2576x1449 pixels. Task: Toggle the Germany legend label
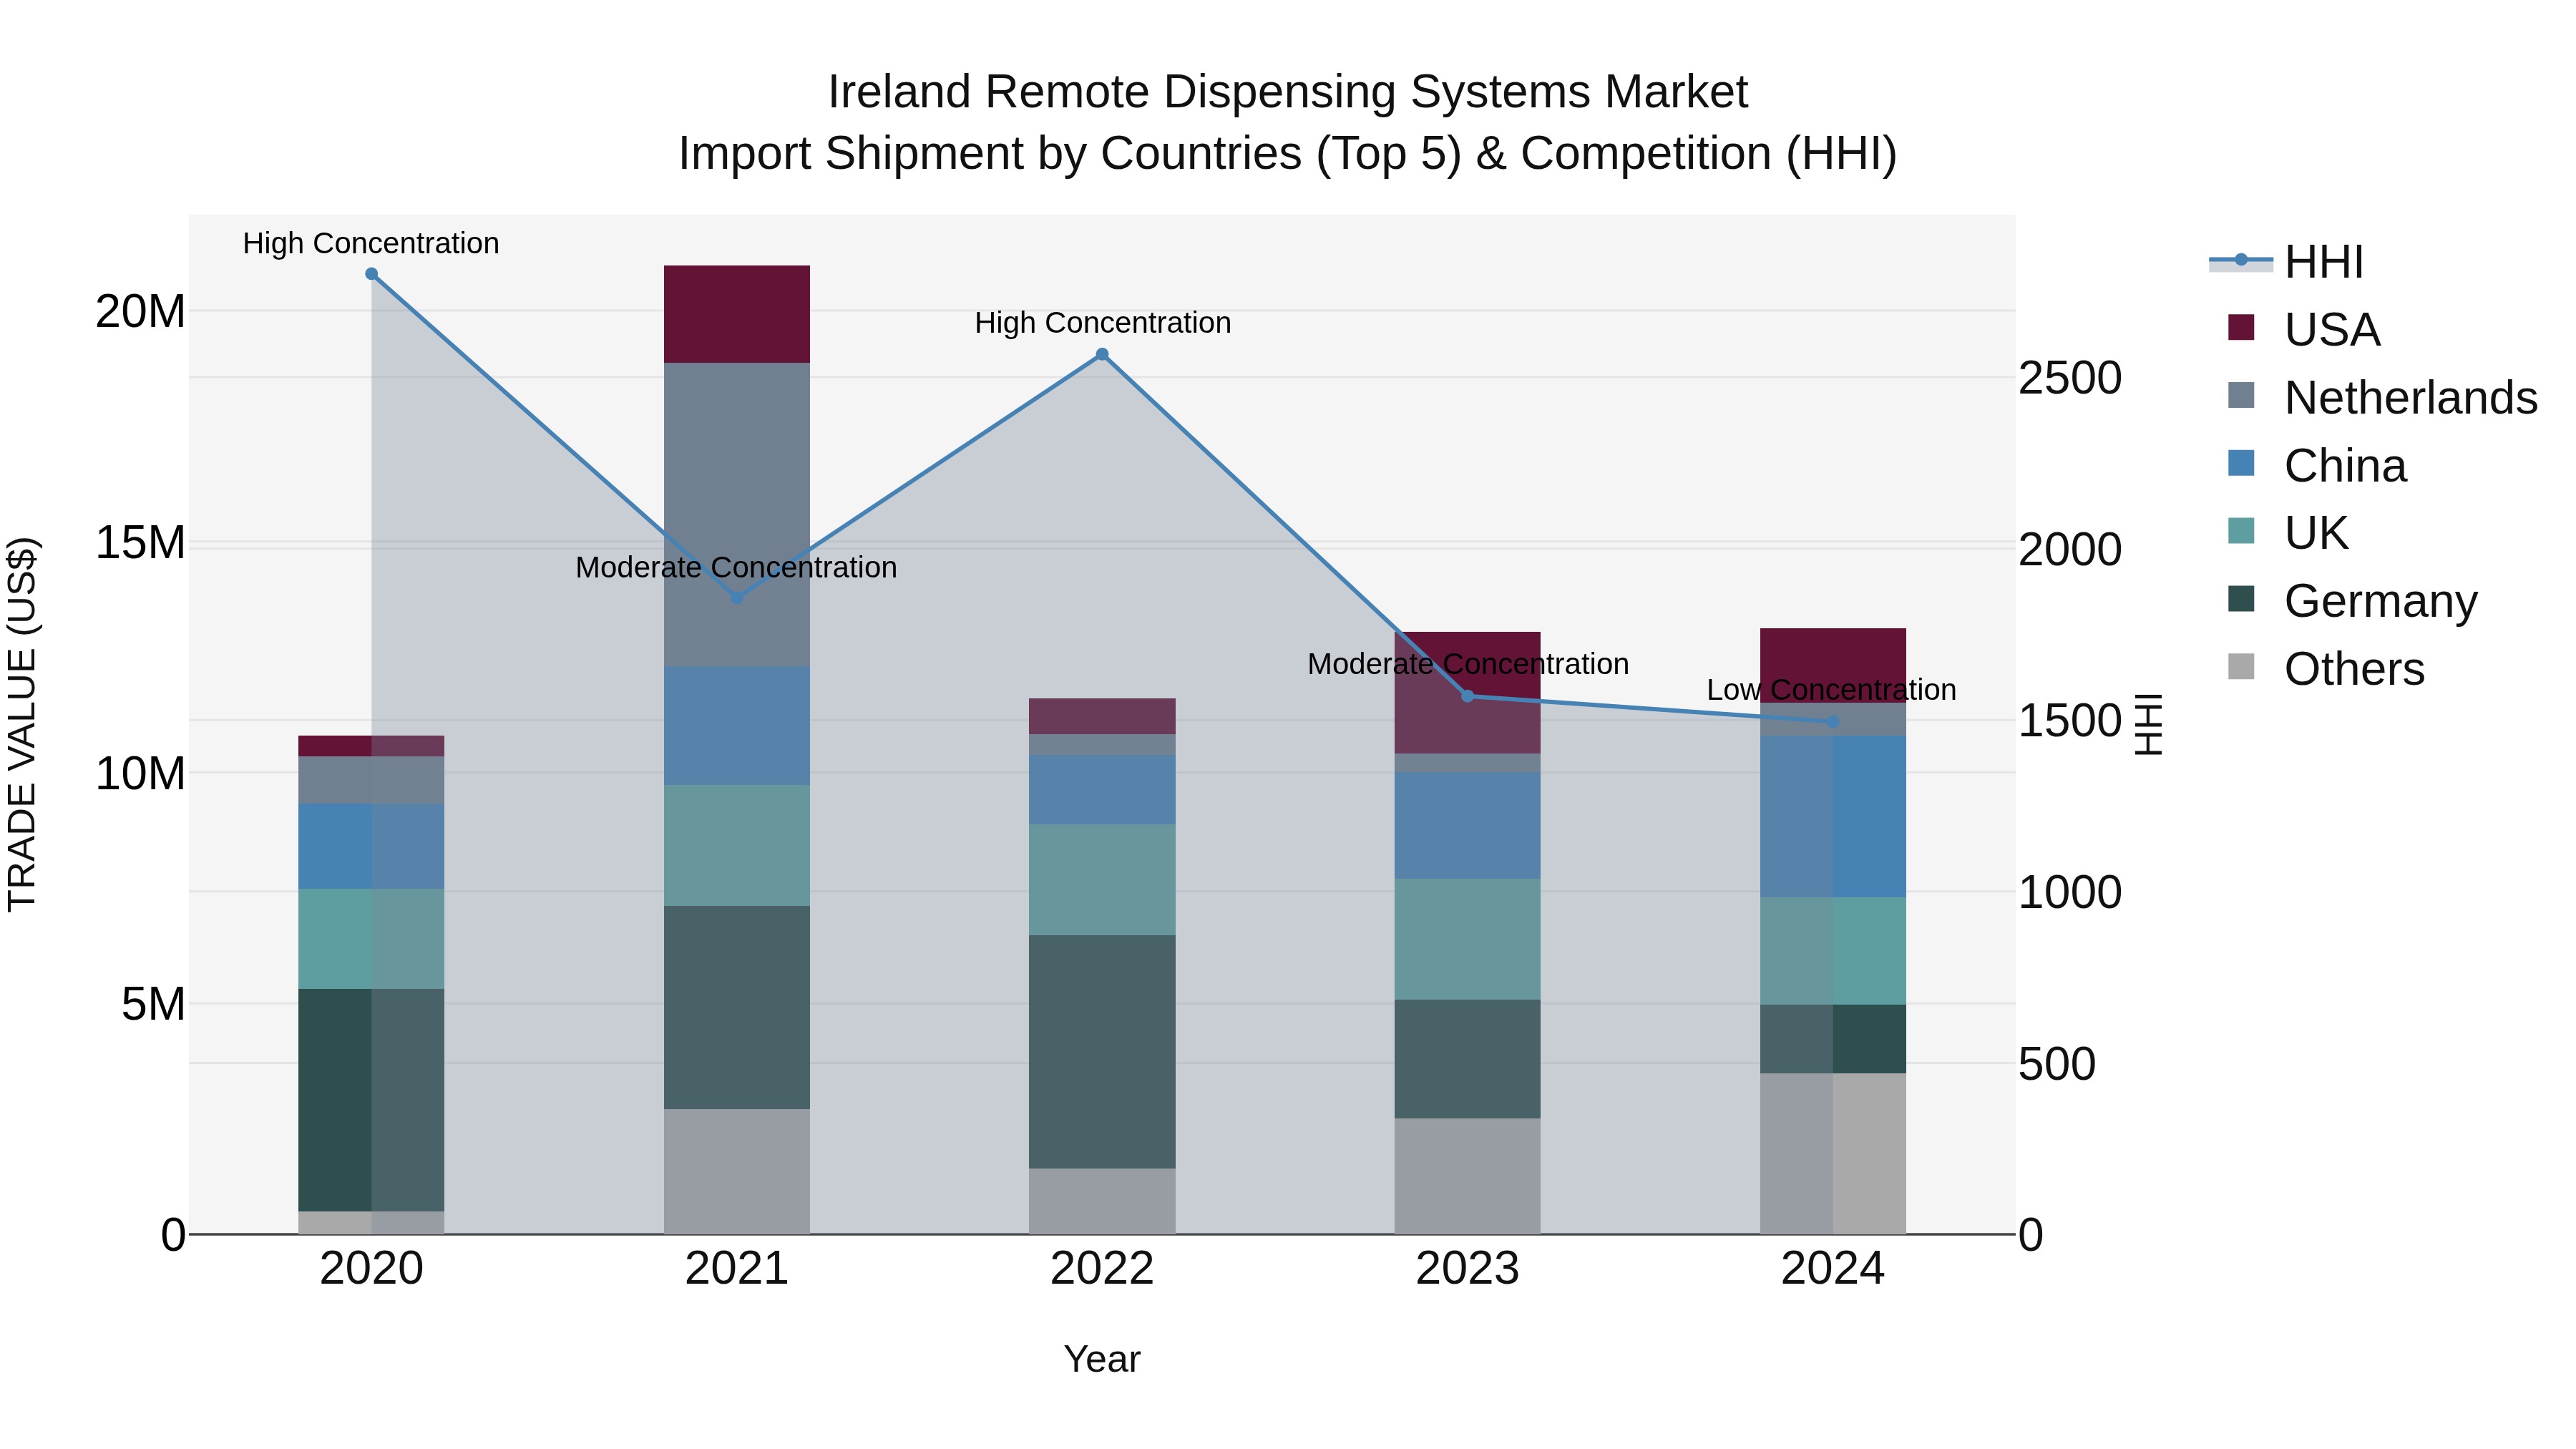pyautogui.click(x=2381, y=601)
